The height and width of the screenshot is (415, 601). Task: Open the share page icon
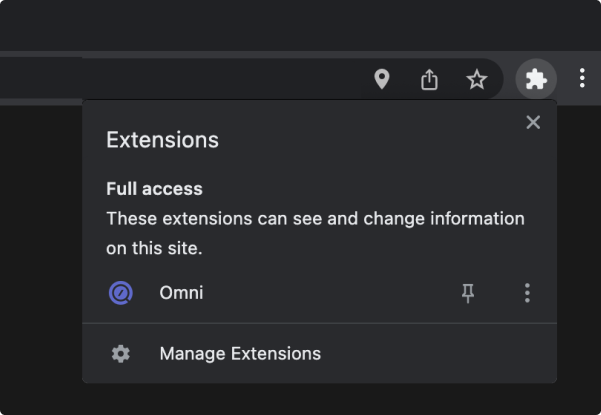429,80
